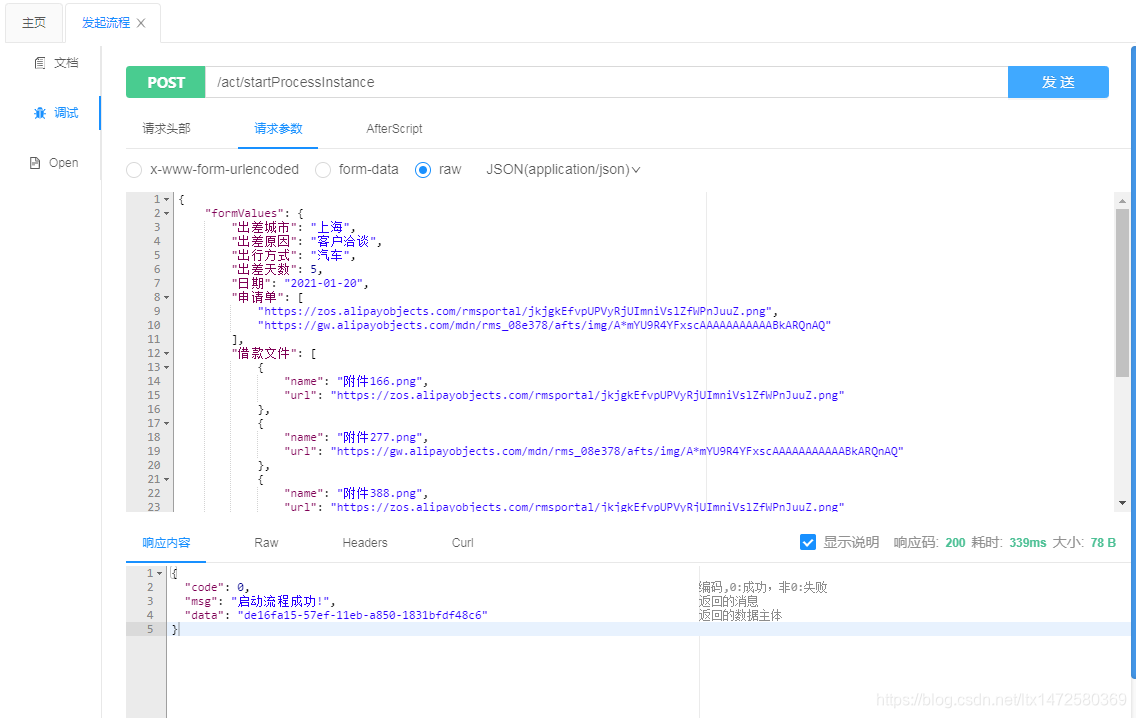The width and height of the screenshot is (1136, 718).
Task: Collapse the 借款文件 array on line 12
Action: point(166,352)
